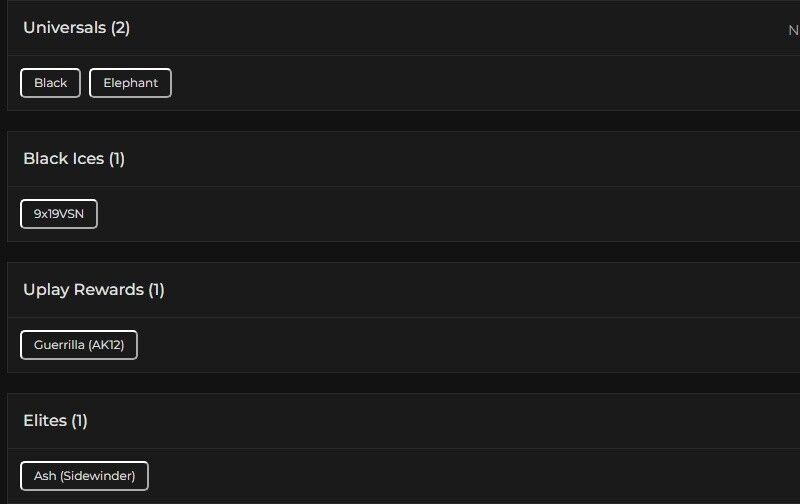This screenshot has height=504, width=800.
Task: Click the (1) count beside Uplay Rewards
Action: (x=156, y=290)
